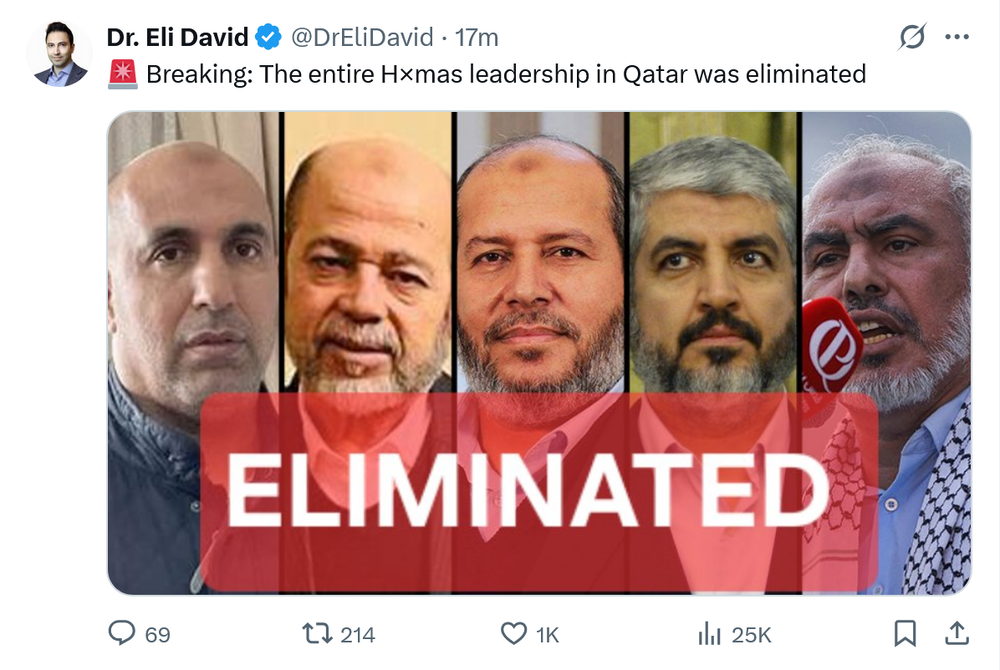
Task: Open the 17m timestamp link
Action: (x=476, y=38)
